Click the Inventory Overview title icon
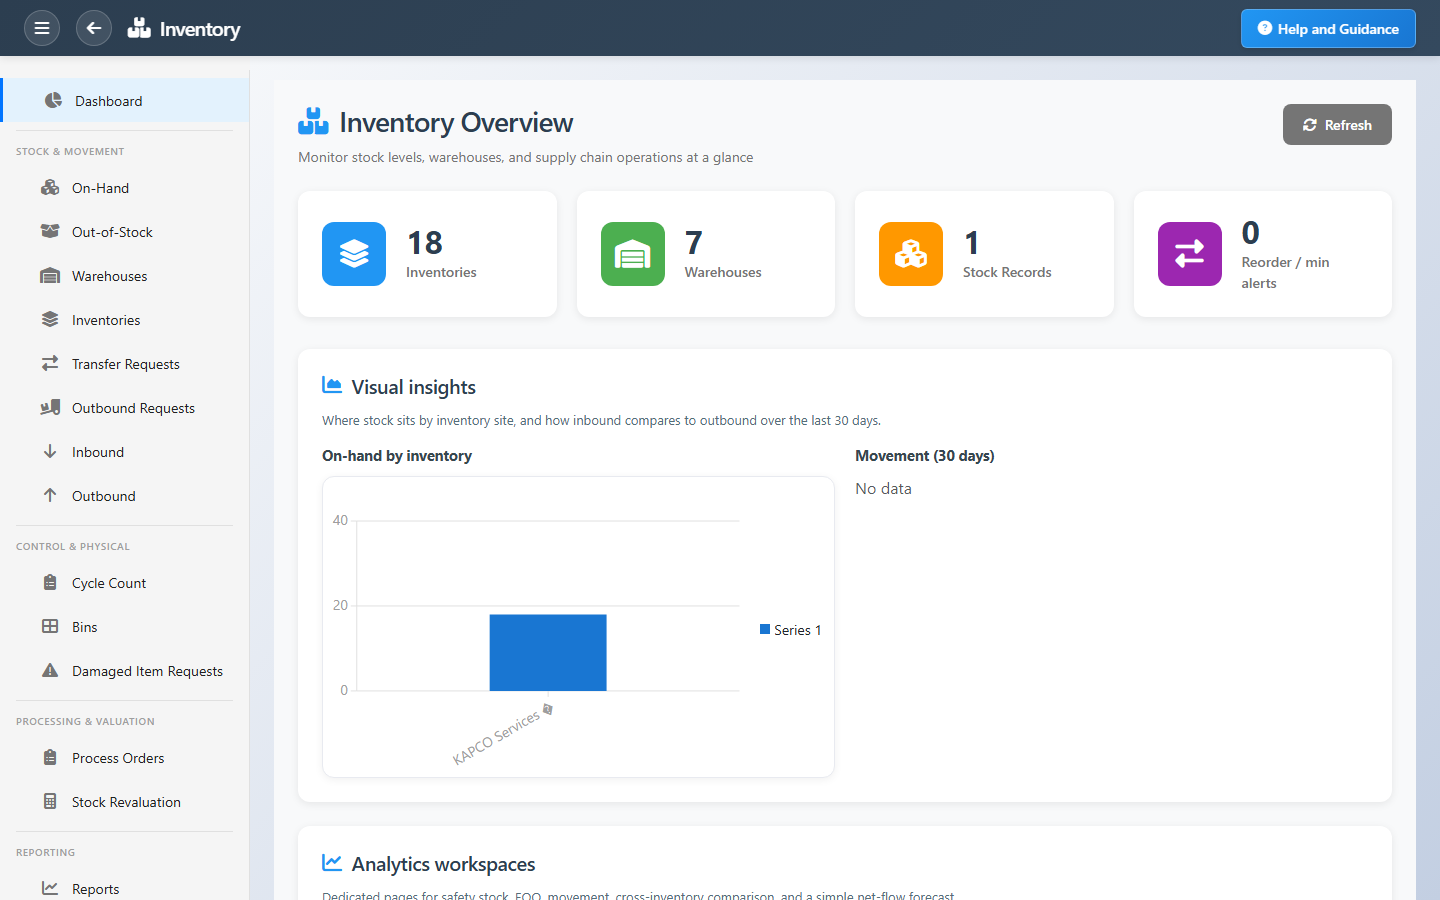This screenshot has height=900, width=1440. (x=313, y=121)
